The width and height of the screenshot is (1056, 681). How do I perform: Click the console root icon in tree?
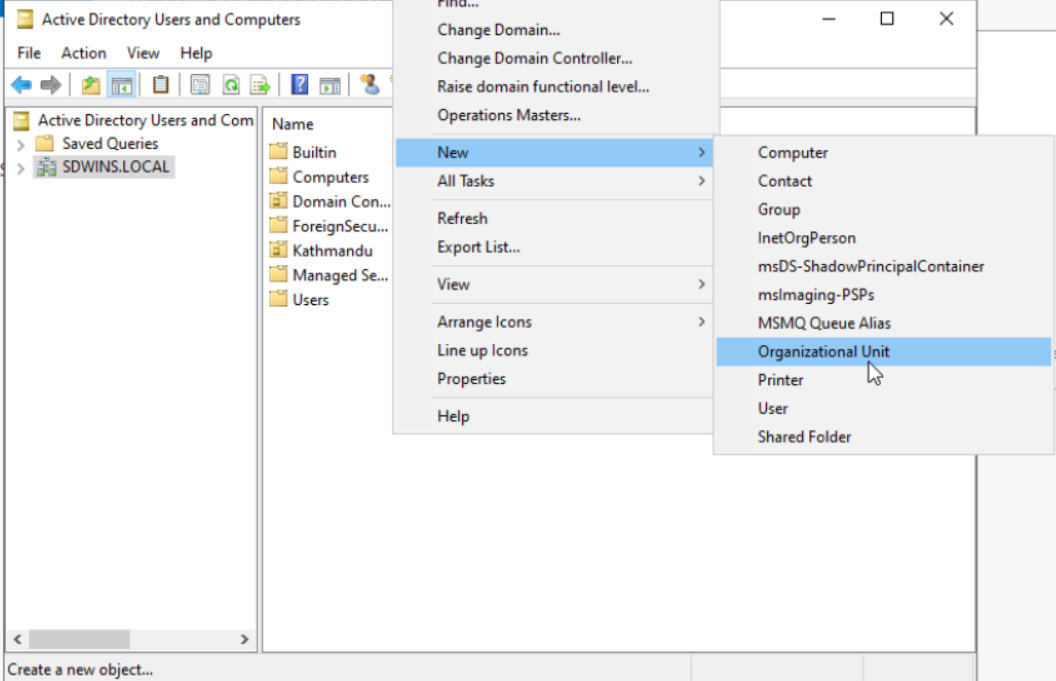(x=22, y=121)
